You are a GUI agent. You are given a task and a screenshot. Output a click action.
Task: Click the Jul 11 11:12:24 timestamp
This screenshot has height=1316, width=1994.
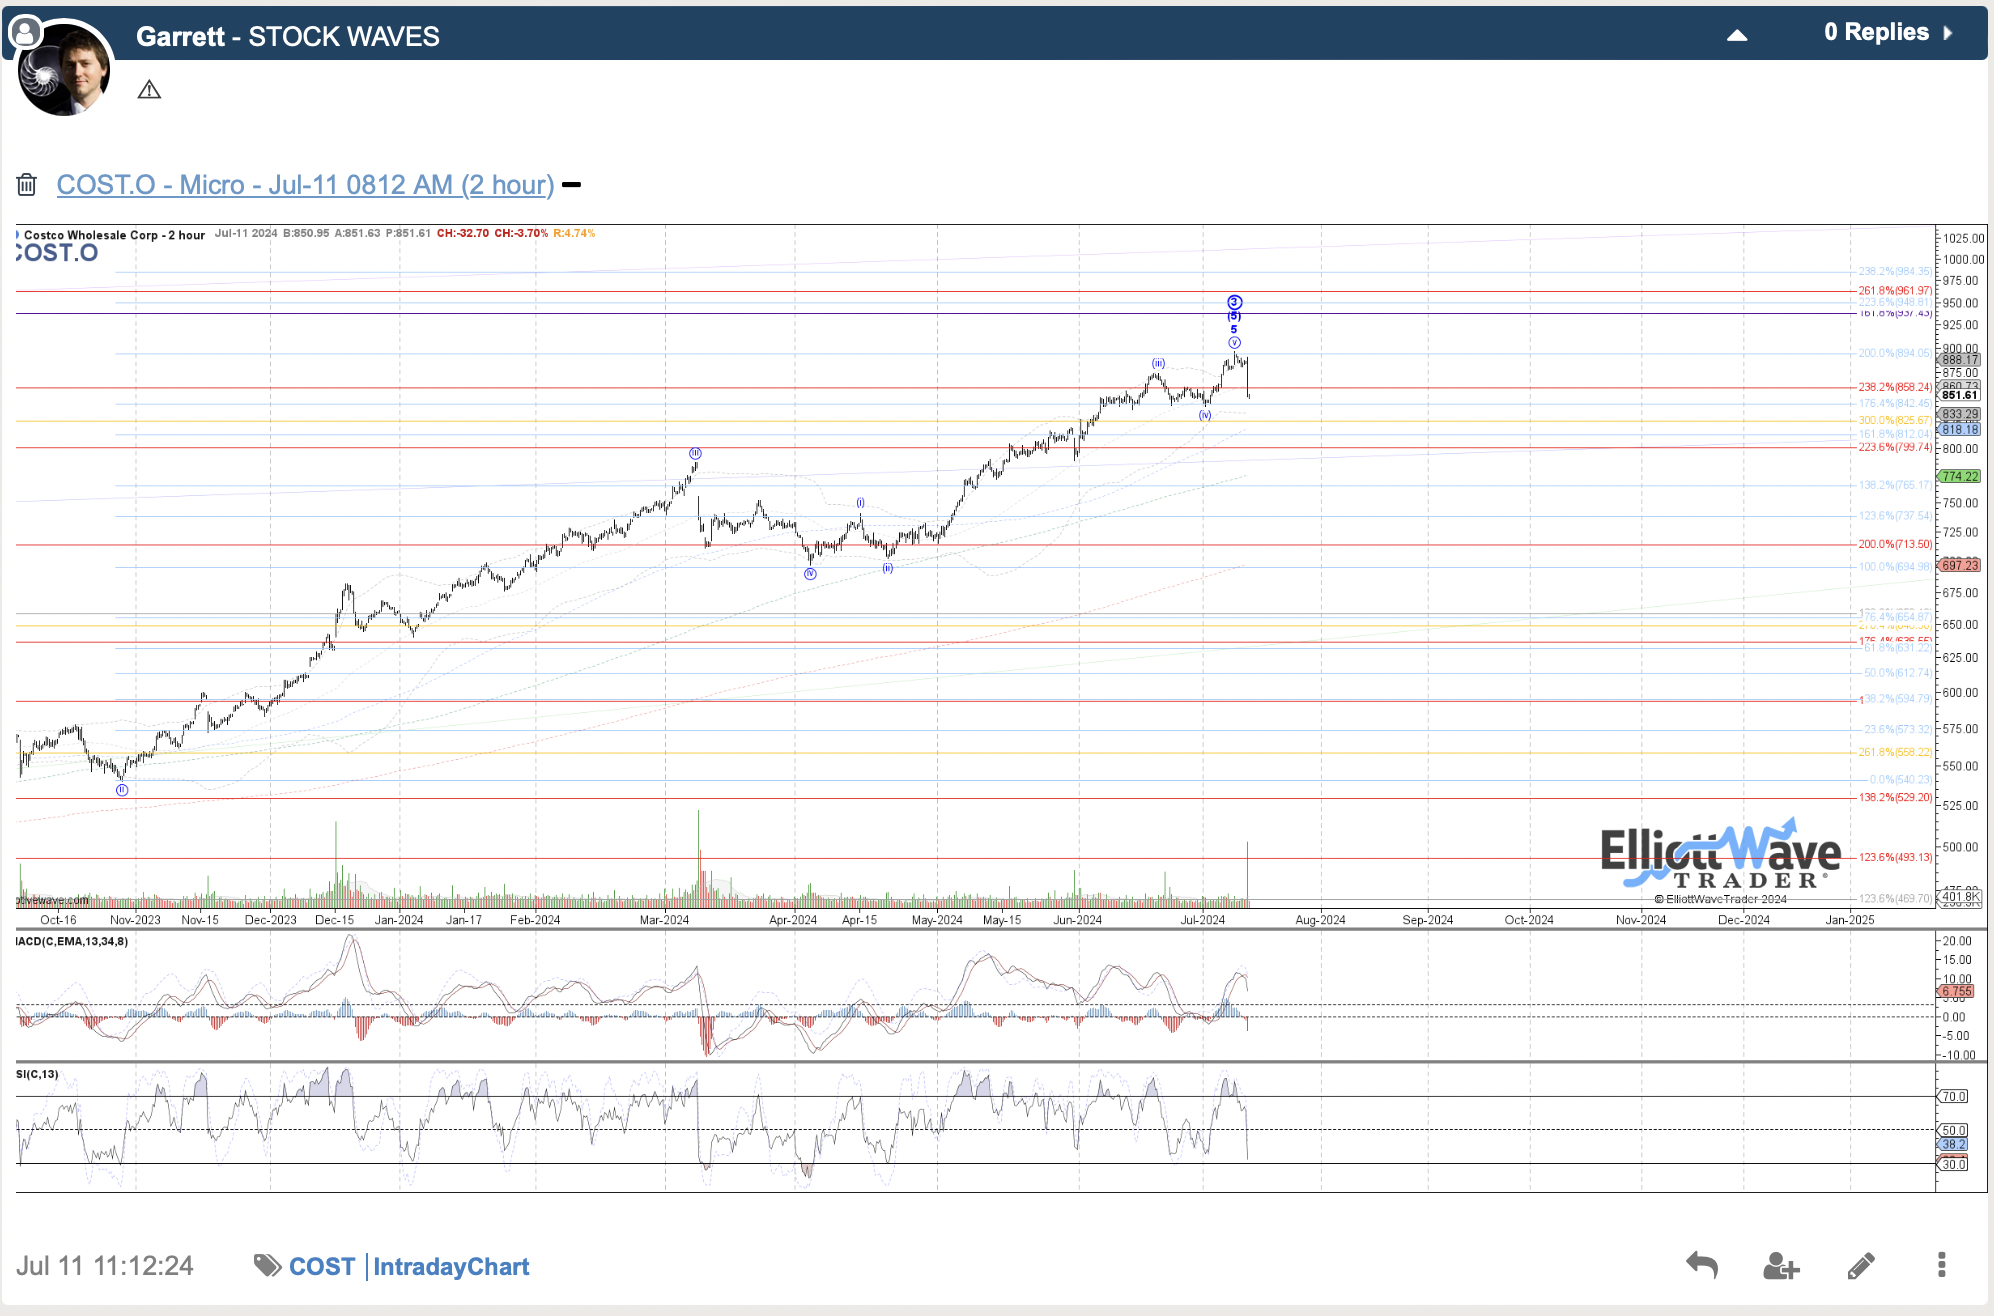105,1266
